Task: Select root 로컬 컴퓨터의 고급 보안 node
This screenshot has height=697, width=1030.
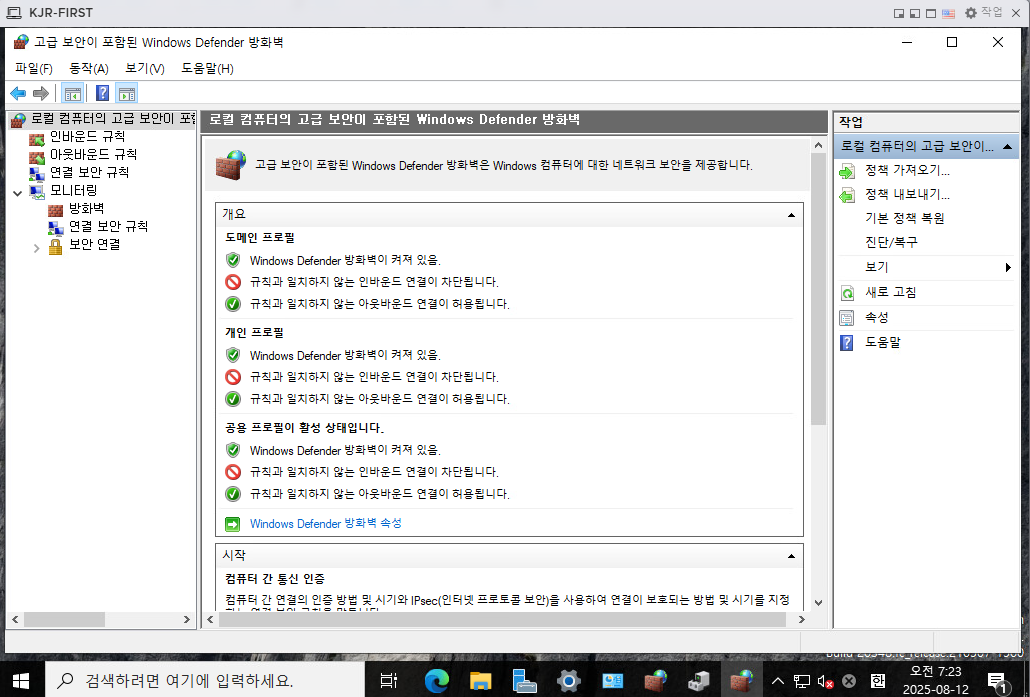Action: click(x=113, y=119)
